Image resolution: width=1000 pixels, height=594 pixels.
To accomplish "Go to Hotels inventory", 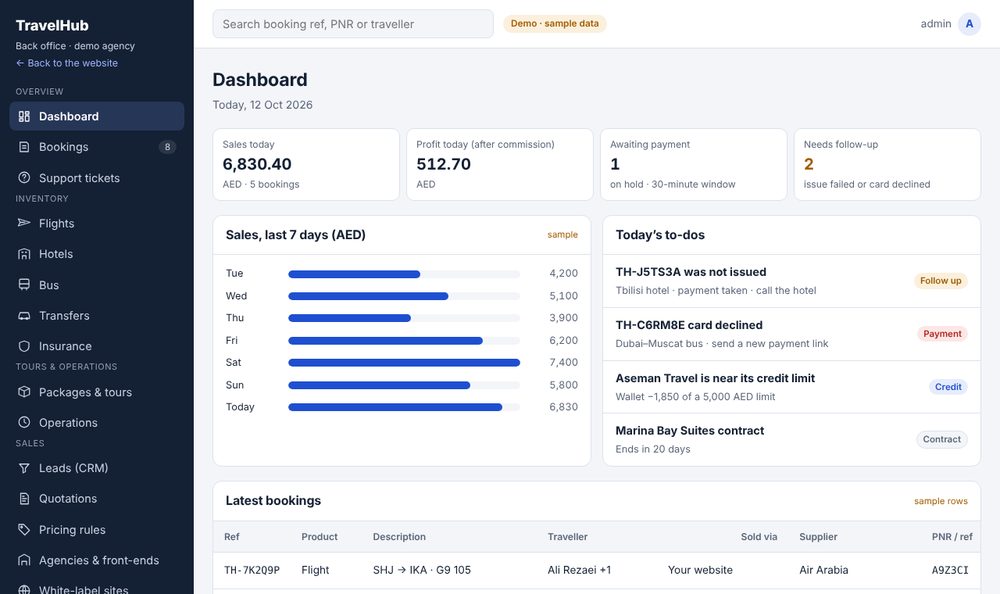I will [x=97, y=254].
